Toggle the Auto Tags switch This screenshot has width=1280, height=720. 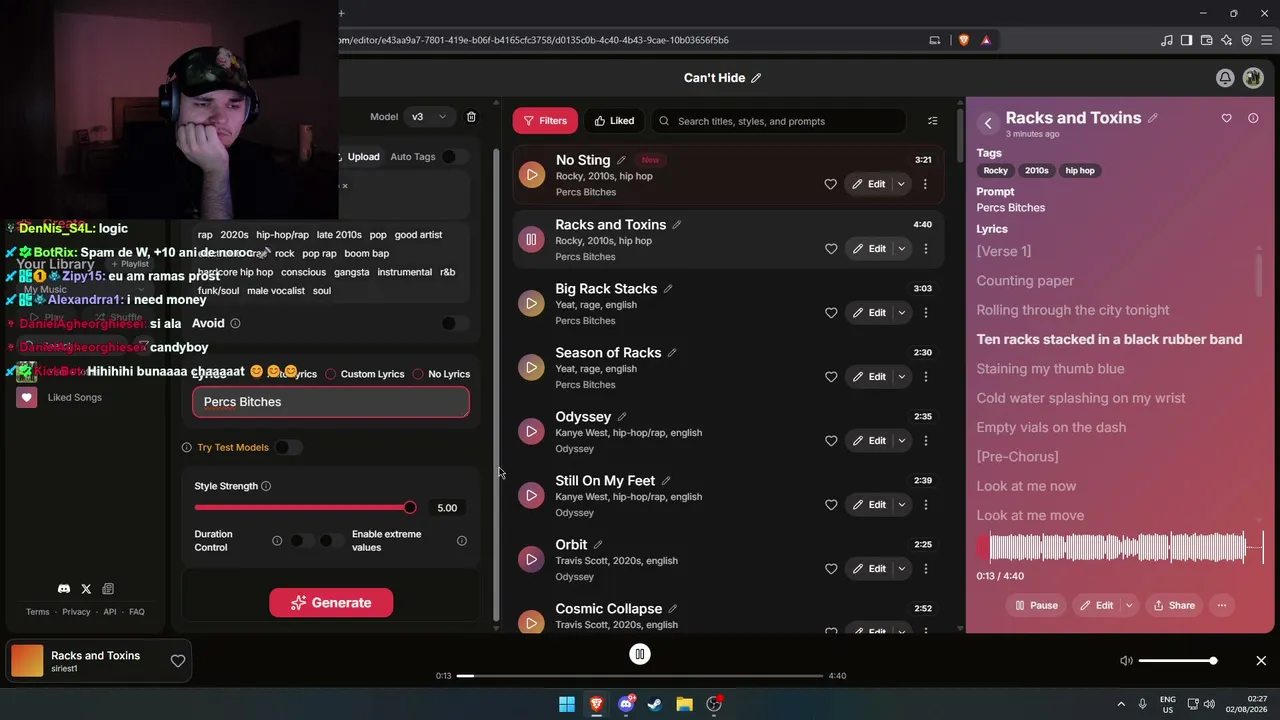[455, 157]
